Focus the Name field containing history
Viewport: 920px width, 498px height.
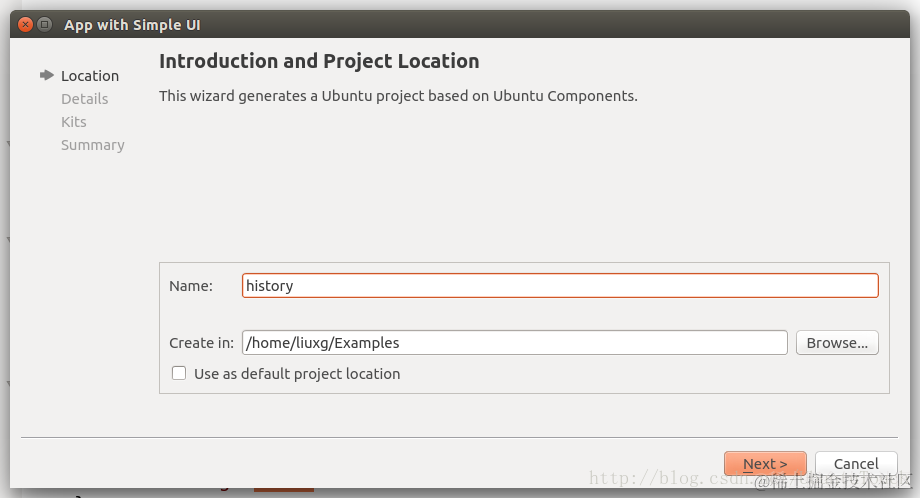click(560, 286)
